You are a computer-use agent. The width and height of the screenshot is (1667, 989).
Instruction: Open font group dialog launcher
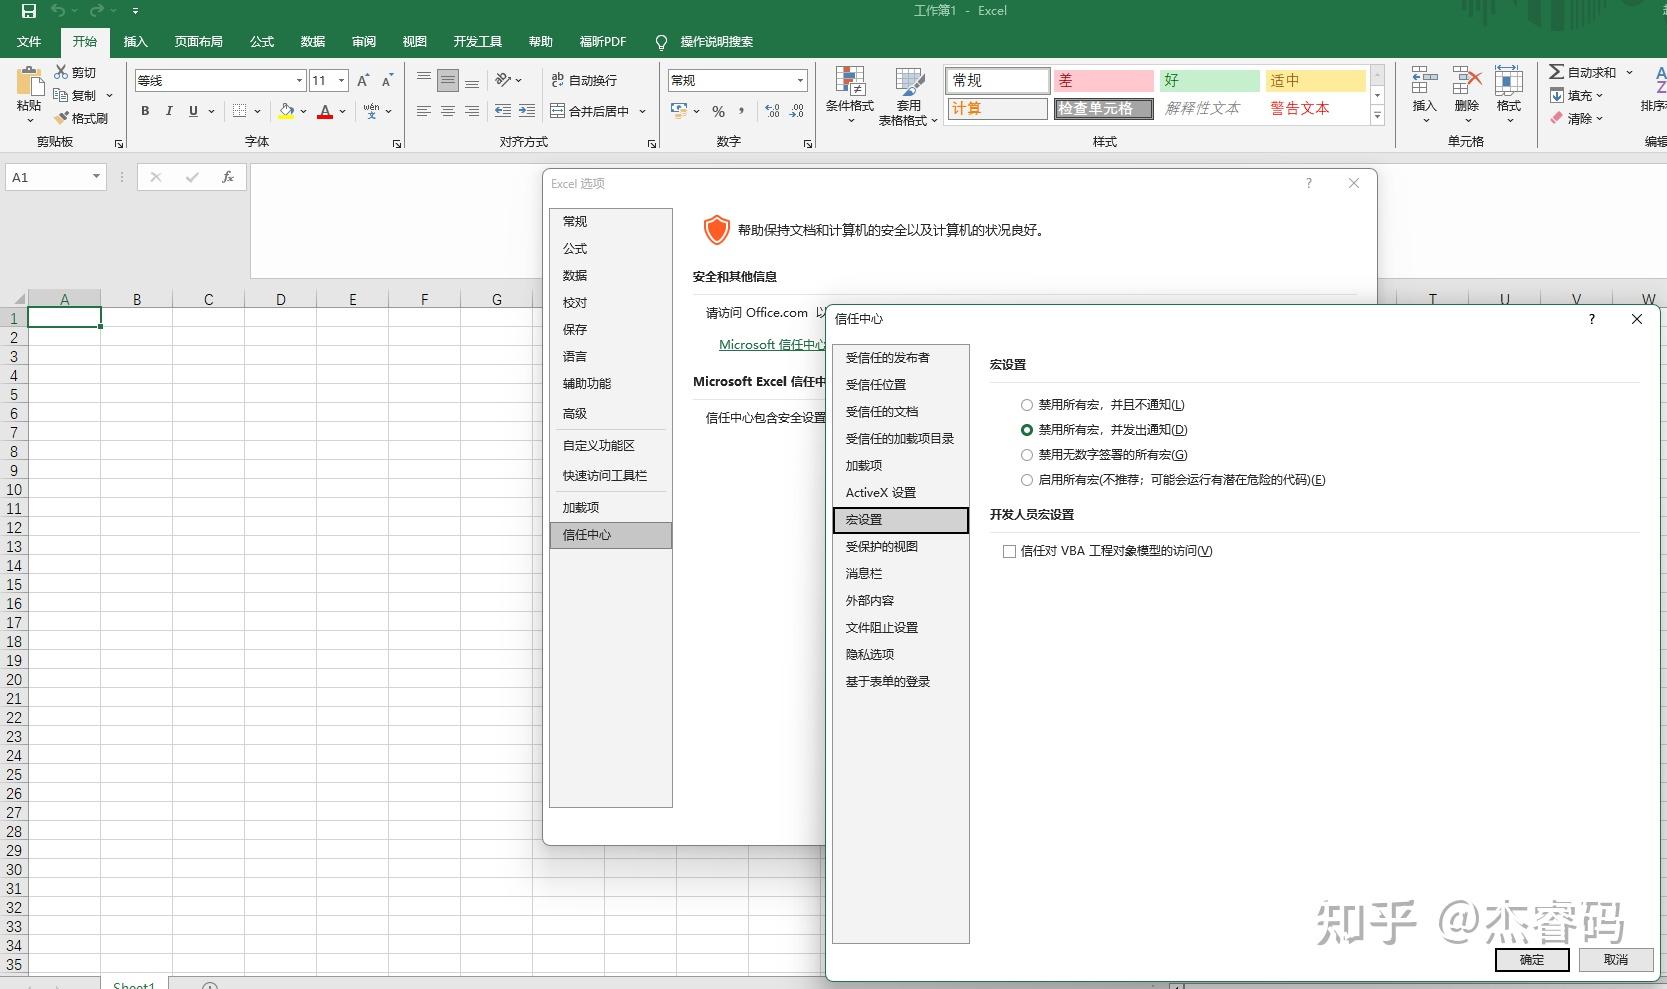pyautogui.click(x=397, y=144)
